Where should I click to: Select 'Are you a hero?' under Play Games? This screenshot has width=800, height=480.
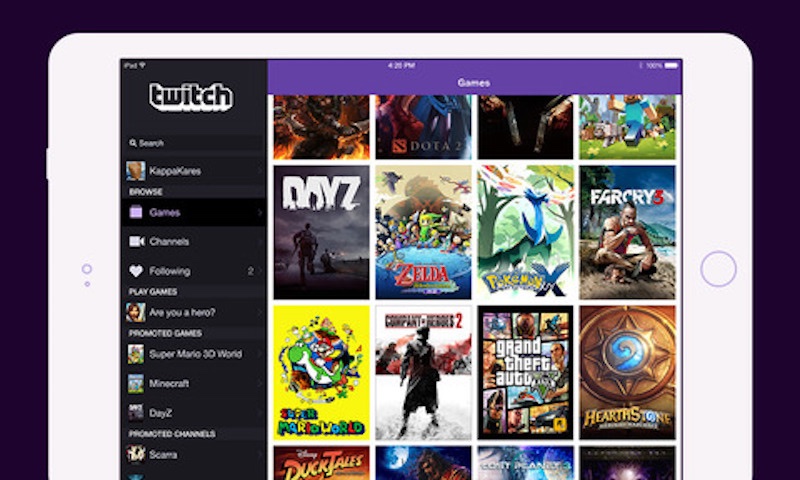(x=194, y=312)
